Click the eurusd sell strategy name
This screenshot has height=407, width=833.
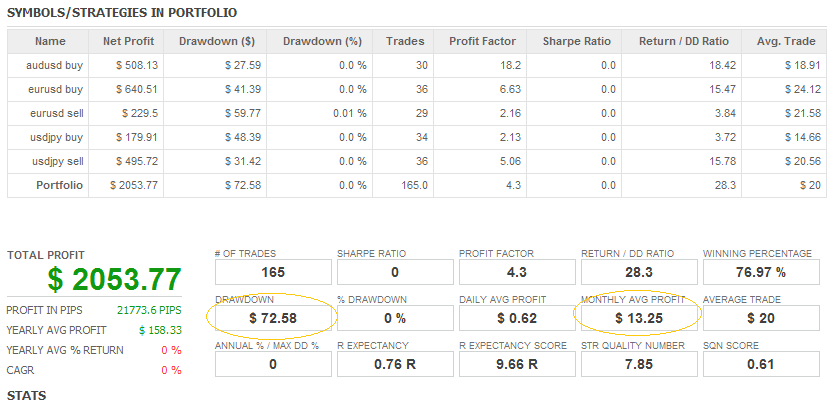coord(49,113)
